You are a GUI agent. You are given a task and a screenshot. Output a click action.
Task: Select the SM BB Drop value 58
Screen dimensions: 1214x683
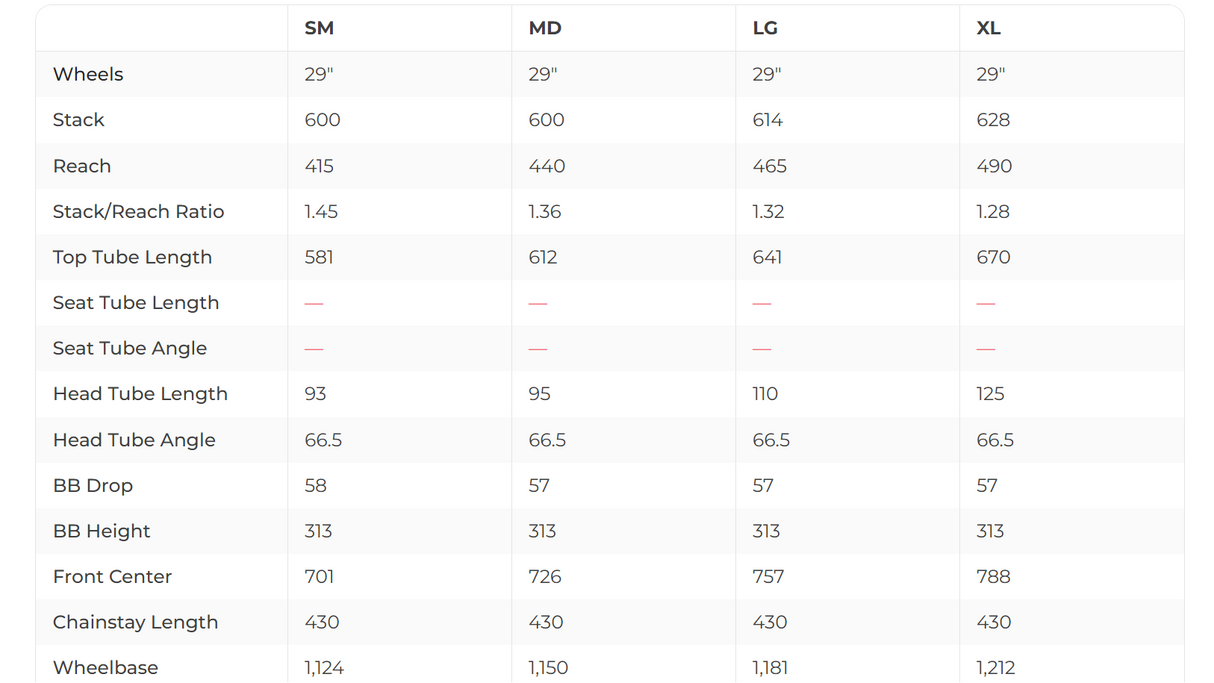pyautogui.click(x=316, y=485)
